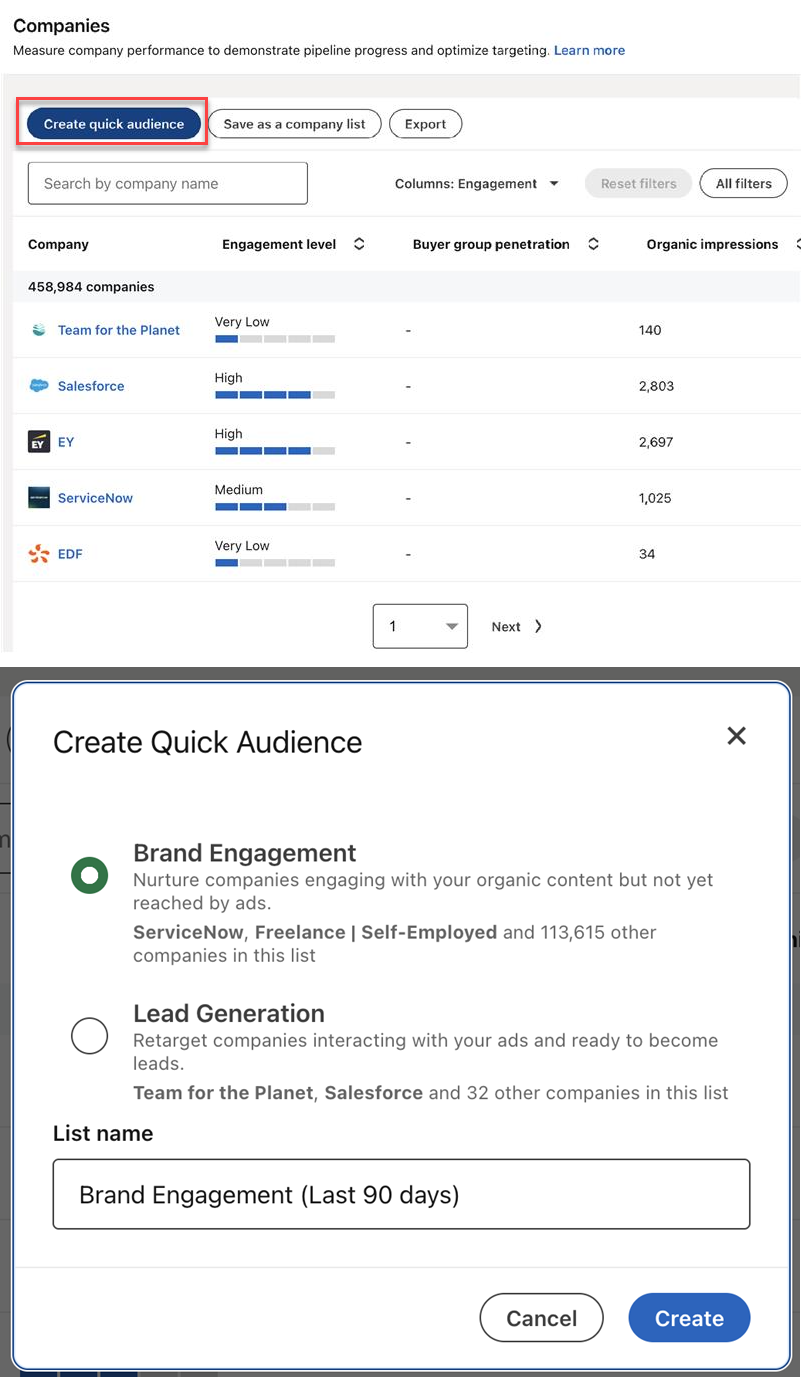Sort by Buyer group penetration arrows
The width and height of the screenshot is (801, 1377).
tap(593, 244)
